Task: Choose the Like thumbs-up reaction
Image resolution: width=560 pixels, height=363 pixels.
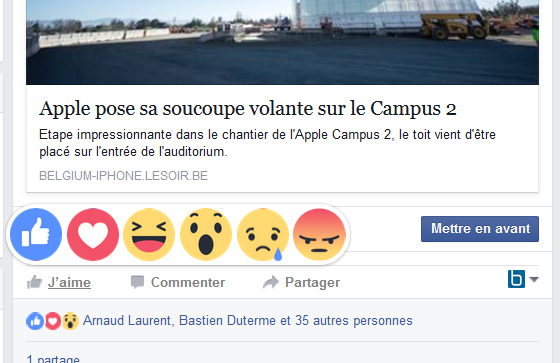Action: [x=36, y=234]
